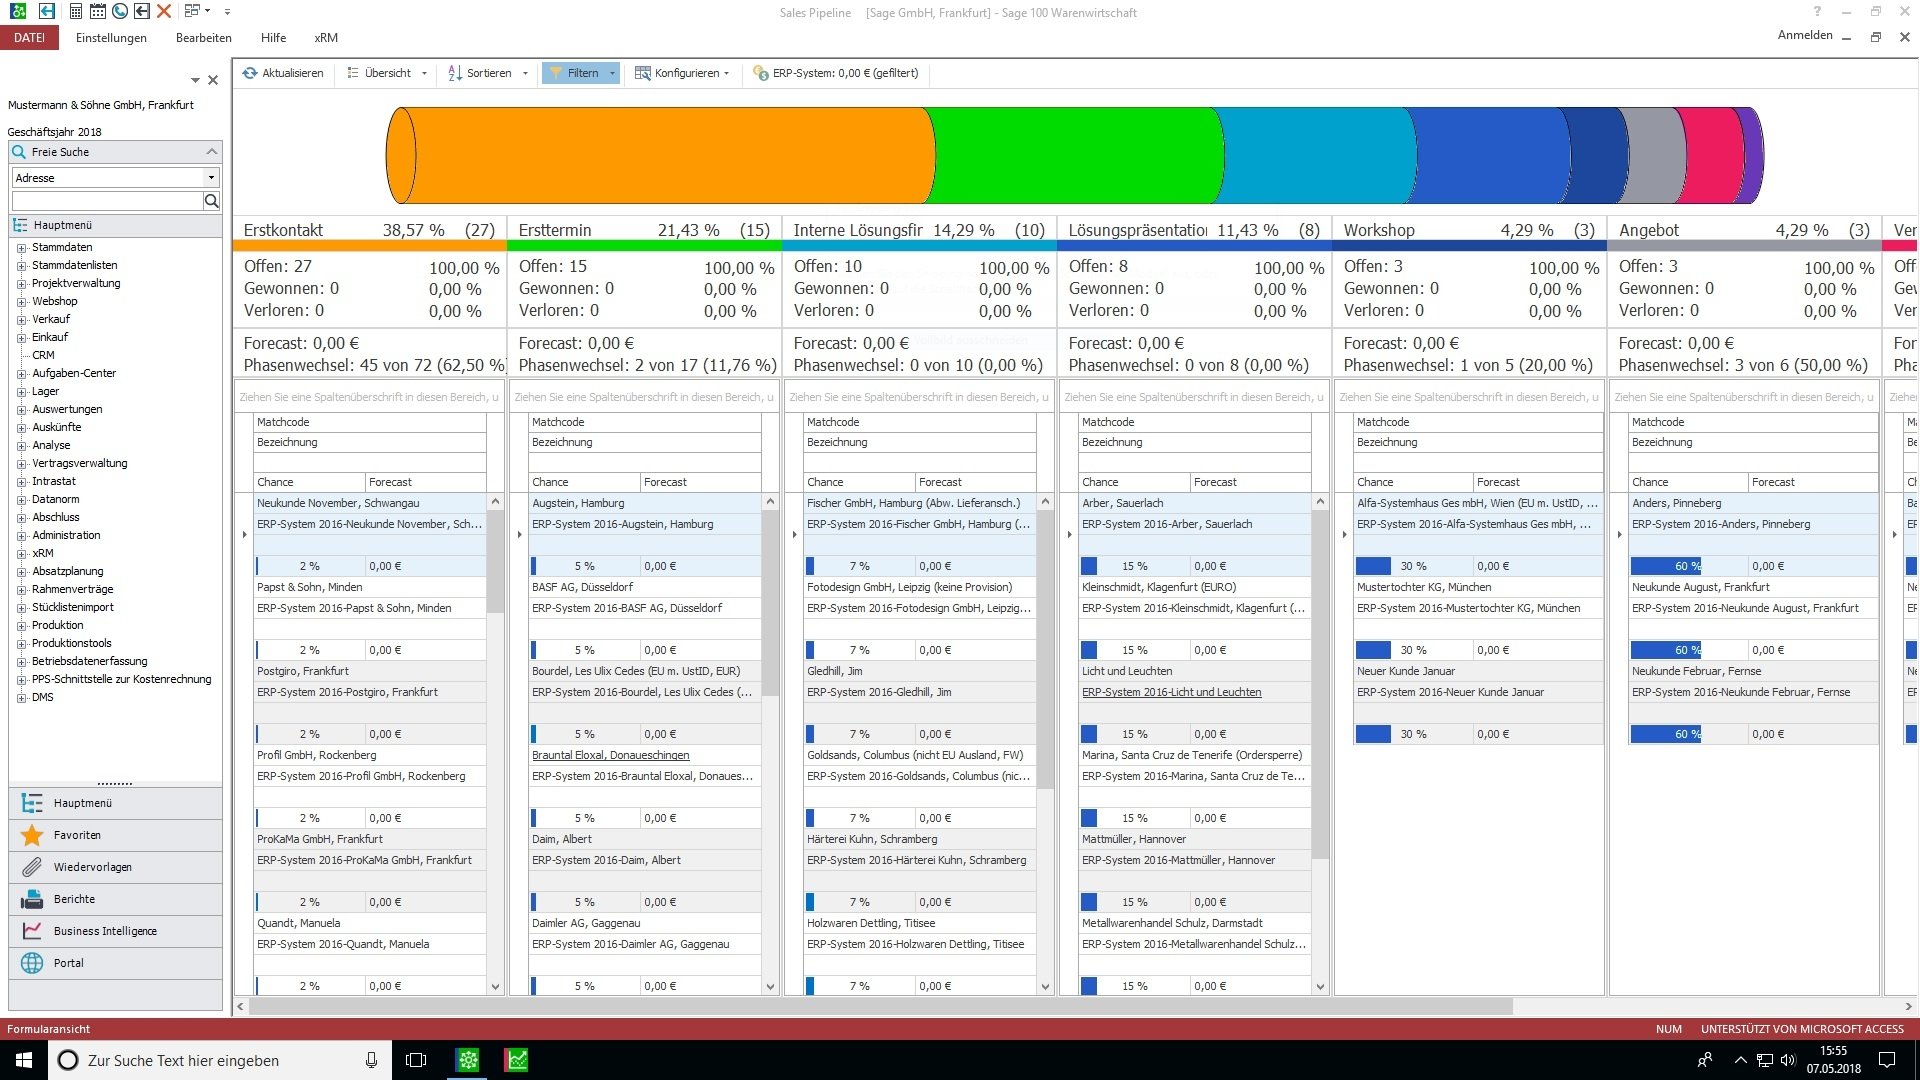Click the red X icon in quick access toolbar
This screenshot has height=1080, width=1920.
click(x=164, y=11)
